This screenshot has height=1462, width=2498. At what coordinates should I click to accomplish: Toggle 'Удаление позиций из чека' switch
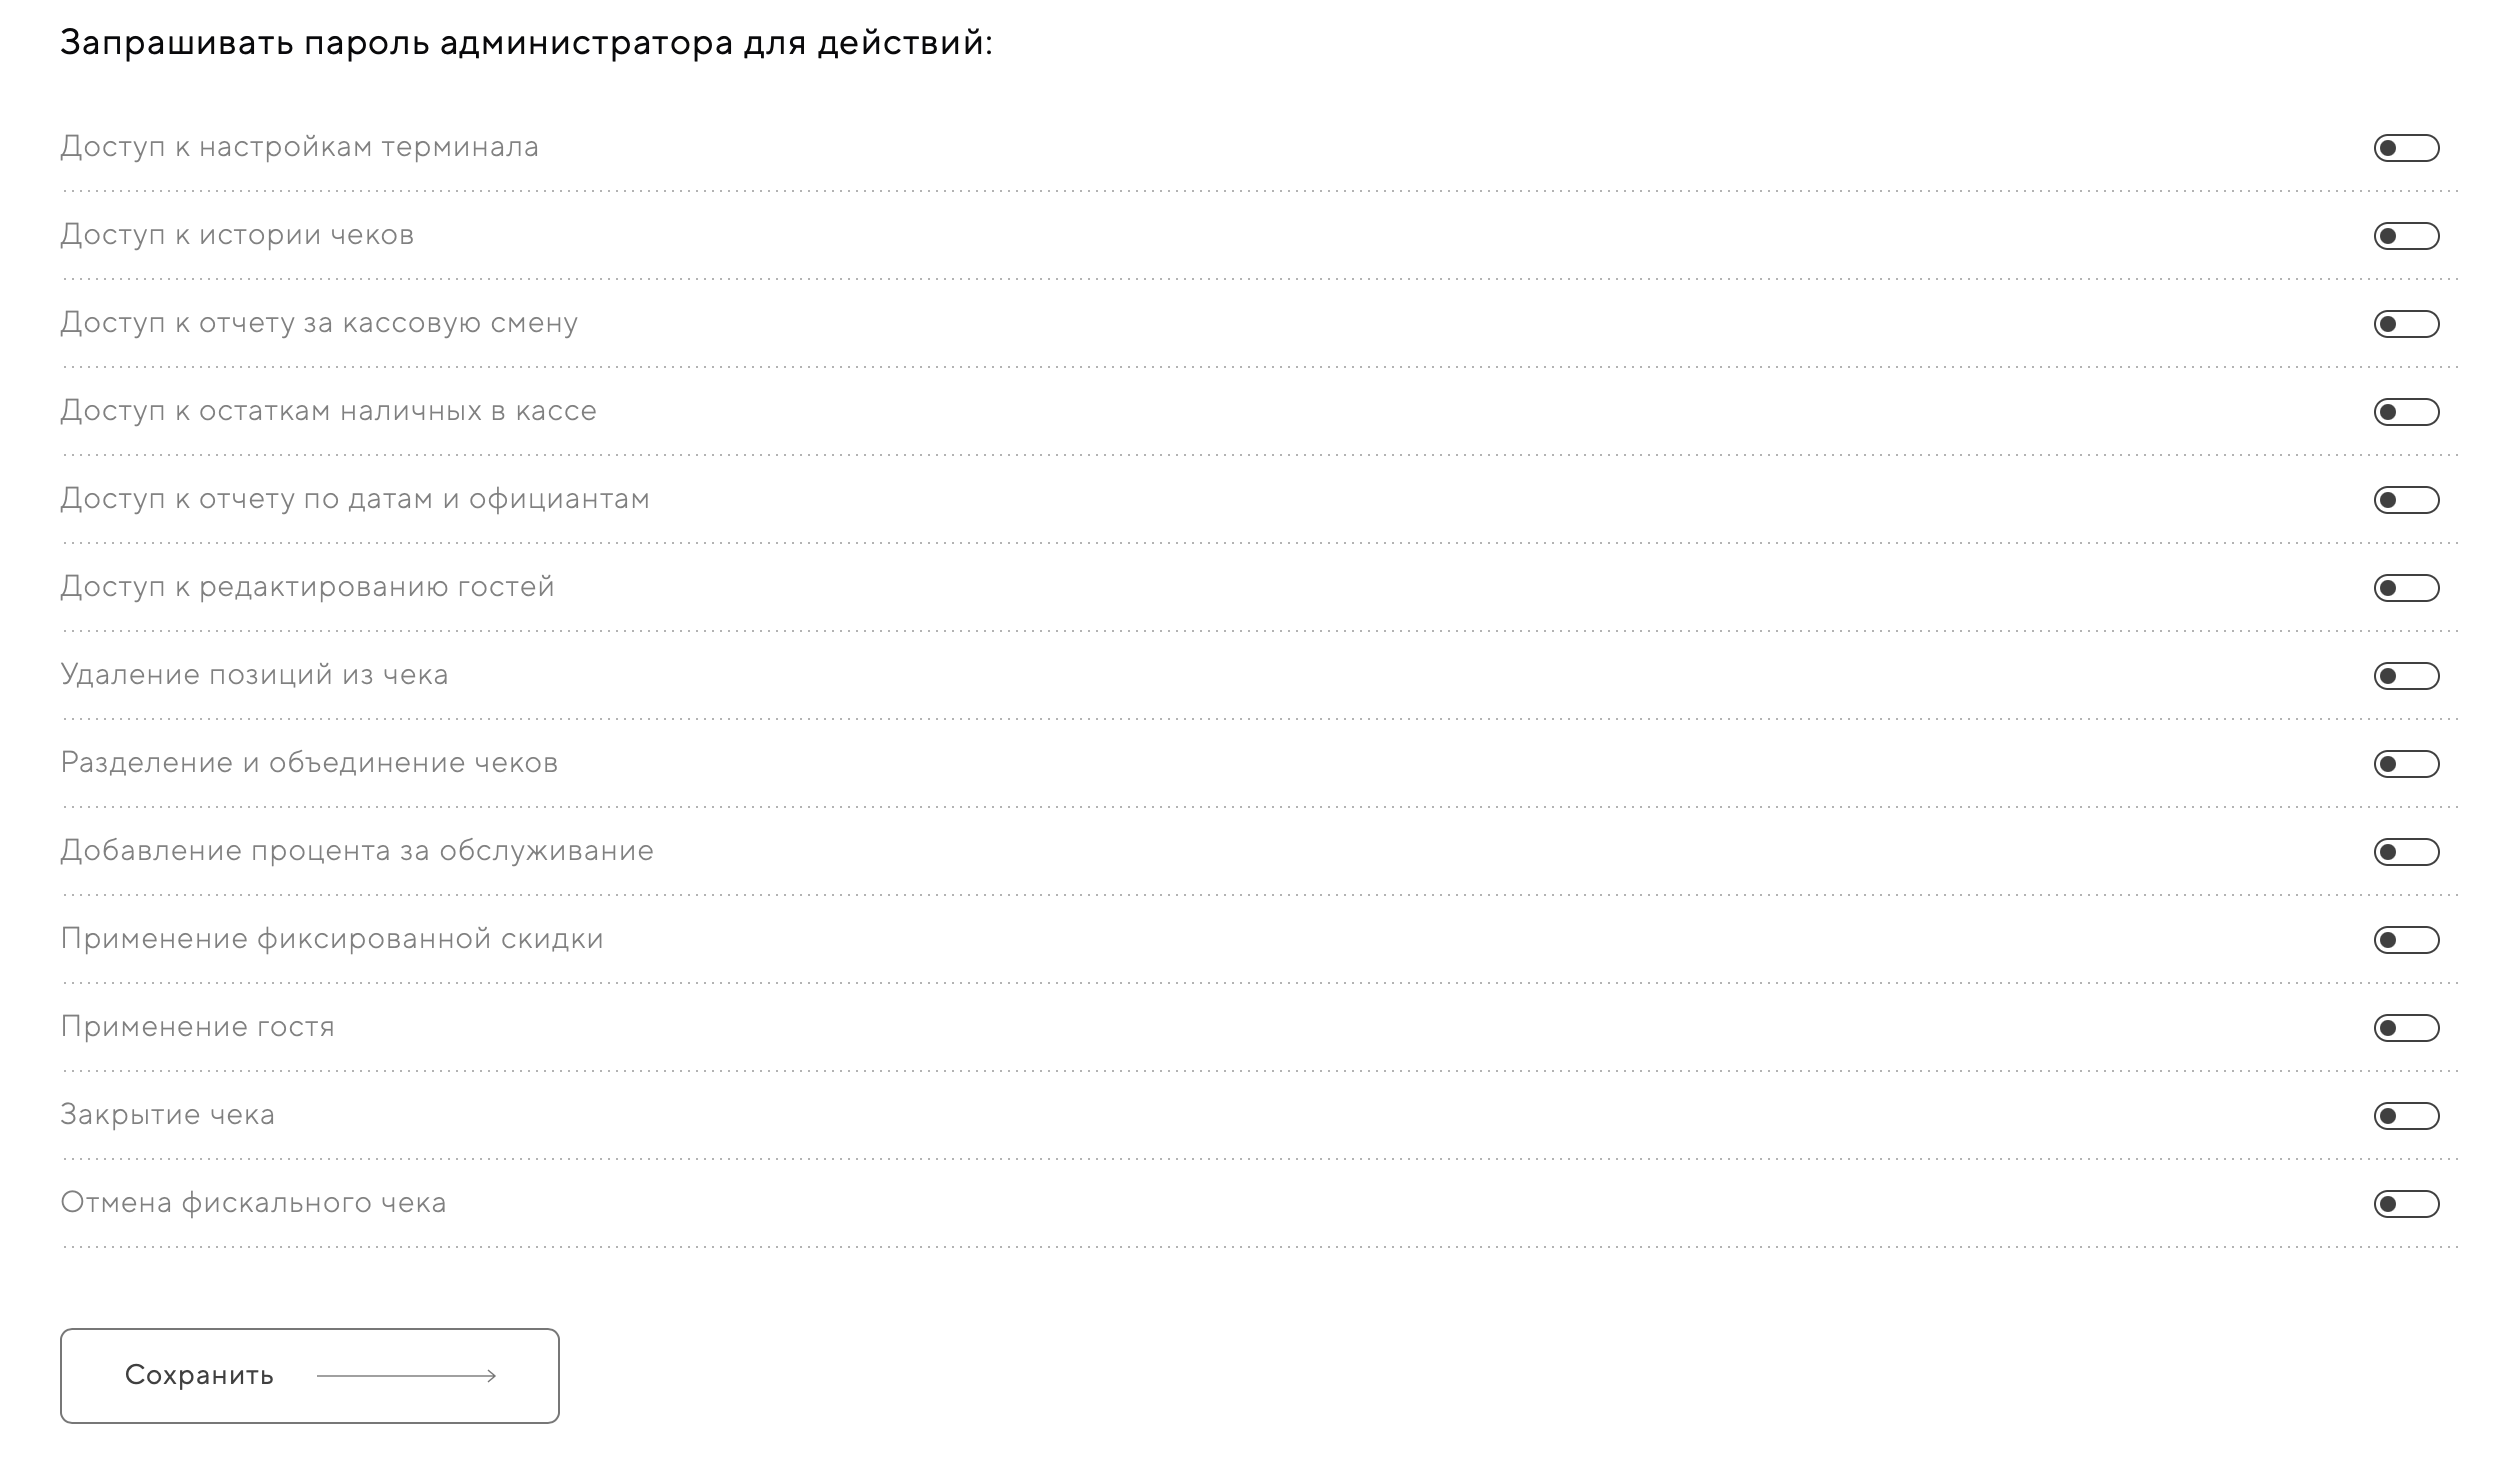(2406, 677)
